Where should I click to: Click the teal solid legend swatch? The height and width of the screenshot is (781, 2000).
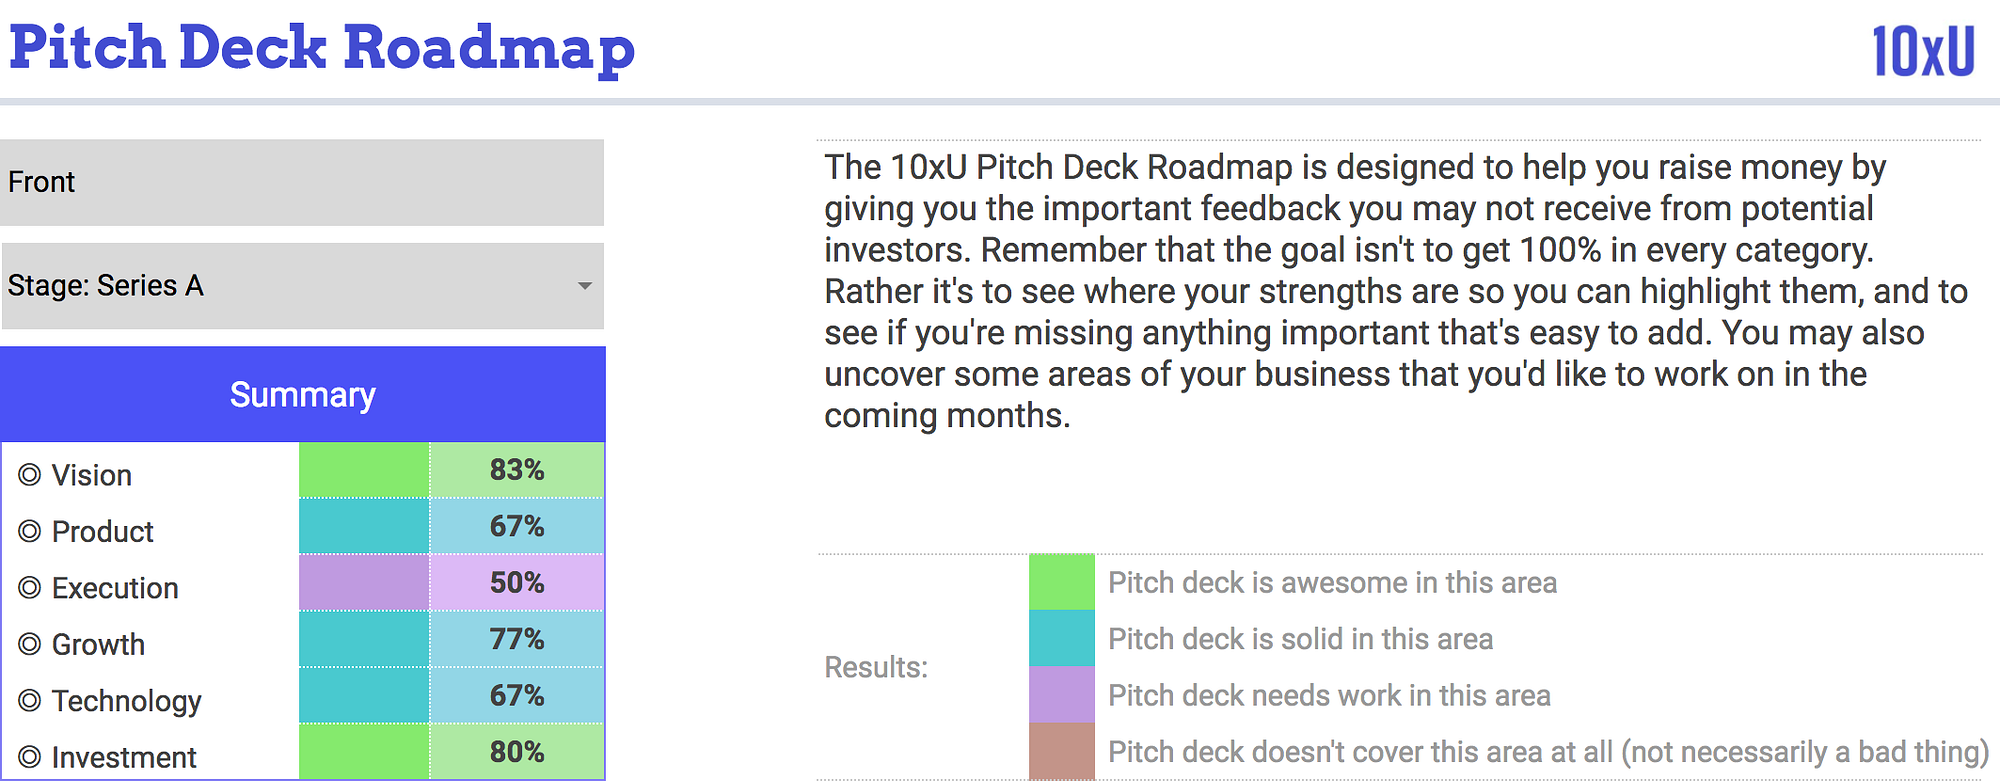[1061, 638]
